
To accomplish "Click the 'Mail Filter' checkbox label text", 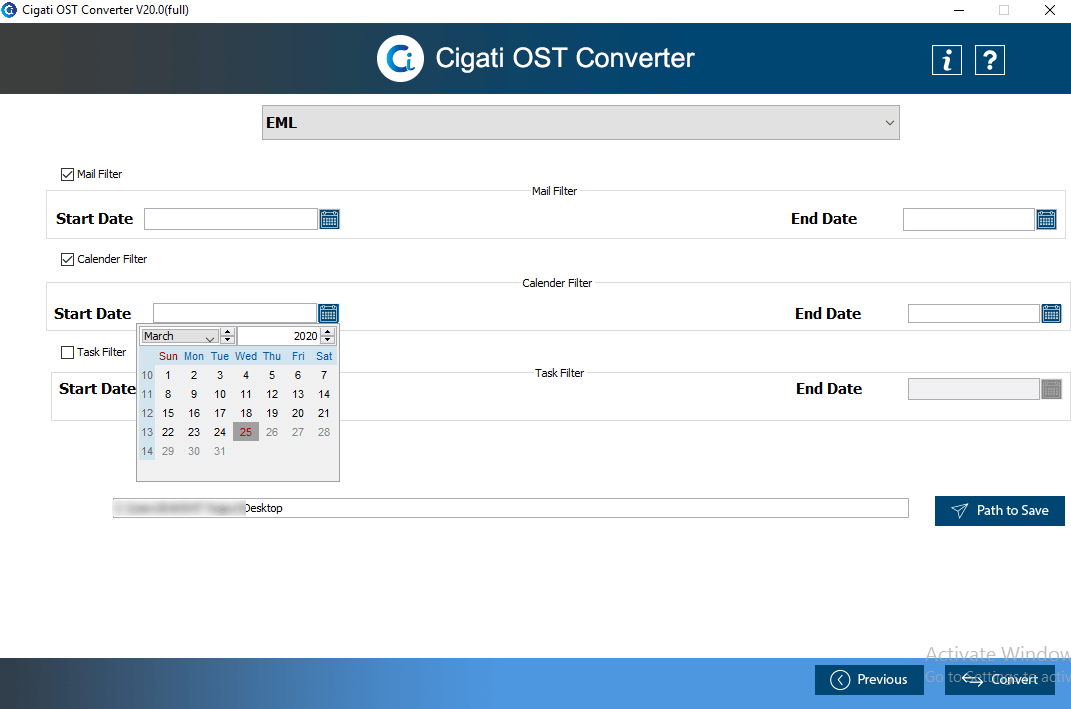I will coord(100,174).
